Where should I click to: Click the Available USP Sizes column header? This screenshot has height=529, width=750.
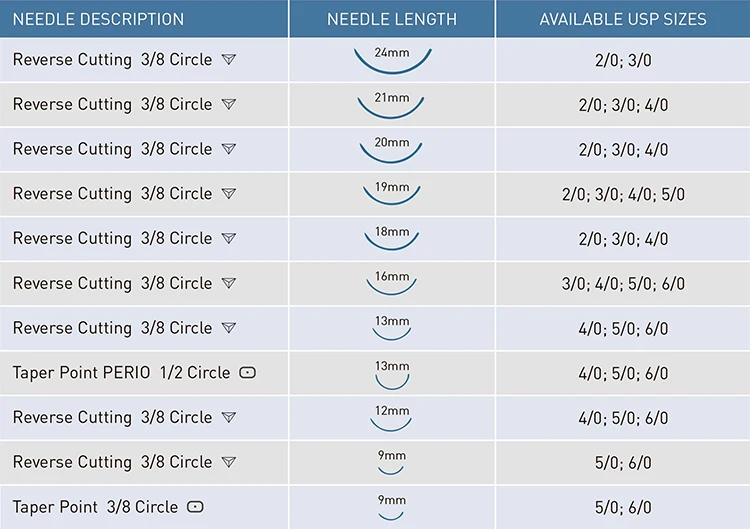pyautogui.click(x=622, y=19)
